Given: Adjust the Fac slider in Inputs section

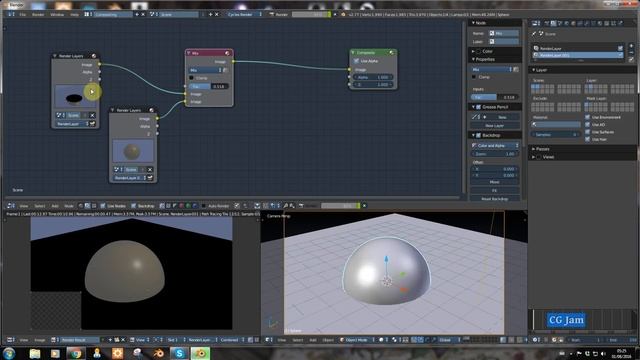Looking at the screenshot, I should pos(495,97).
